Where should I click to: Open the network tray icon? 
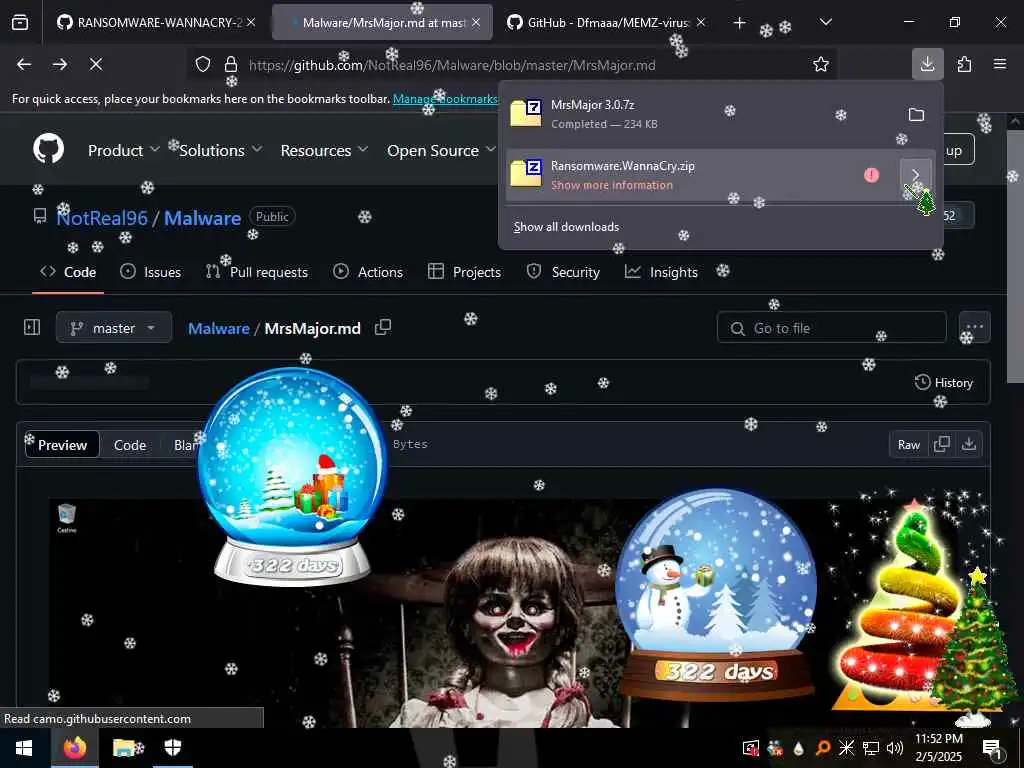click(x=871, y=748)
